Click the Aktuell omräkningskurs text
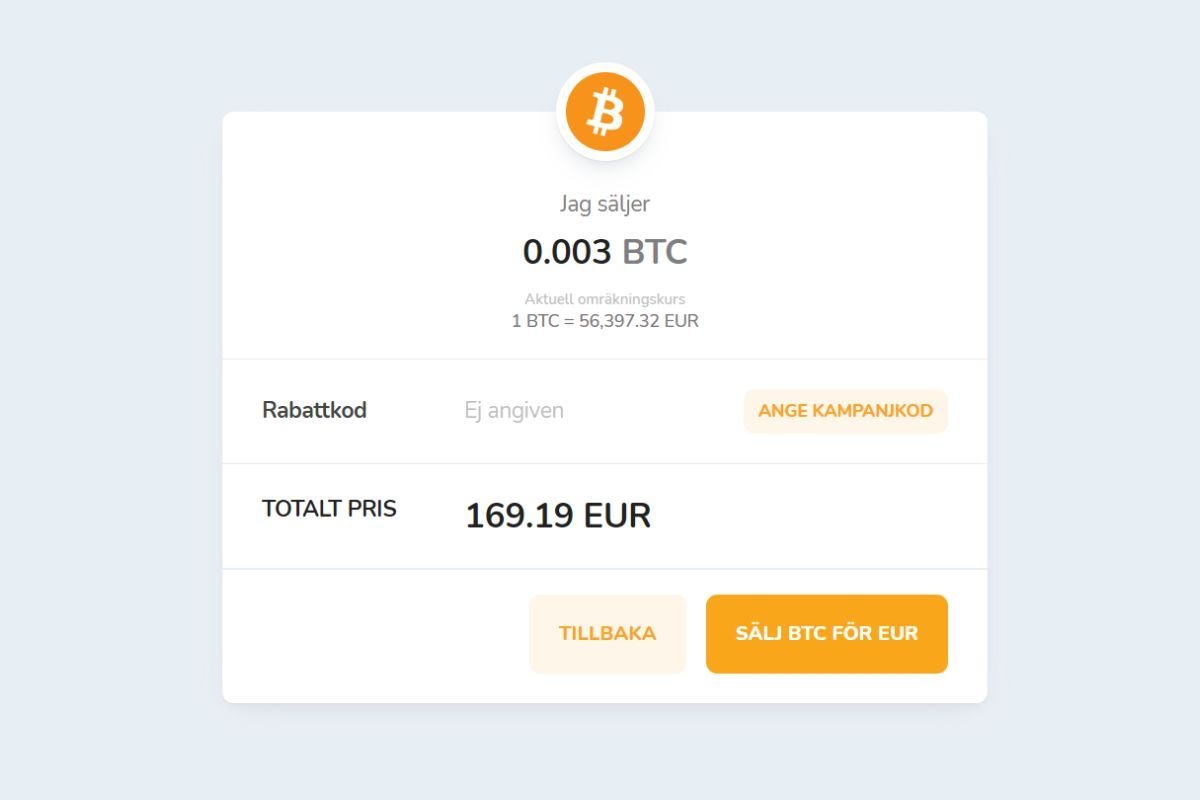 (x=604, y=298)
